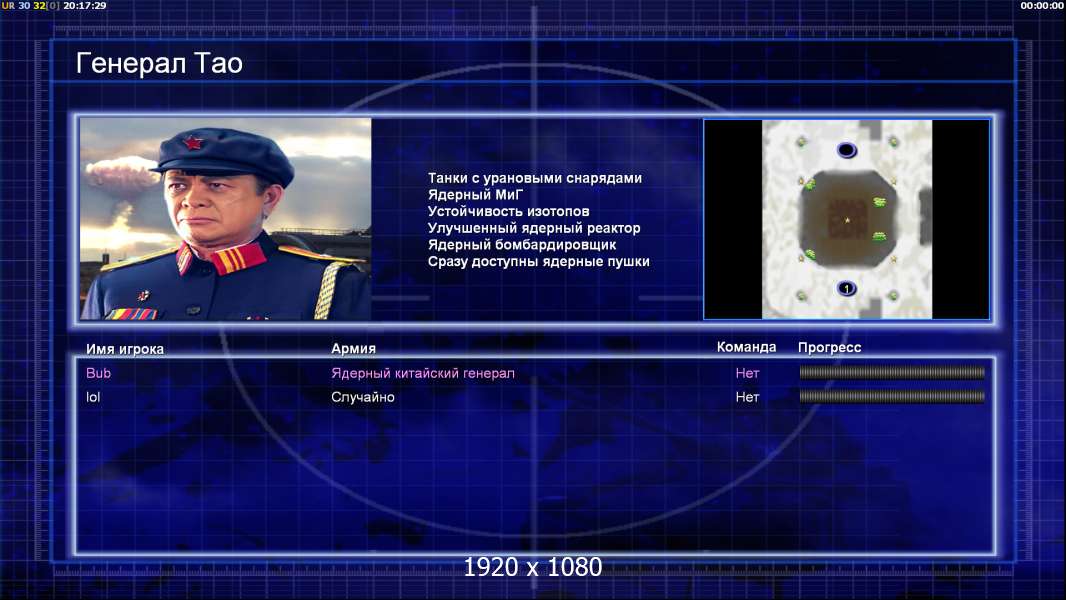Click lol's loading progress bar
Viewport: 1066px width, 600px height.
(x=892, y=396)
